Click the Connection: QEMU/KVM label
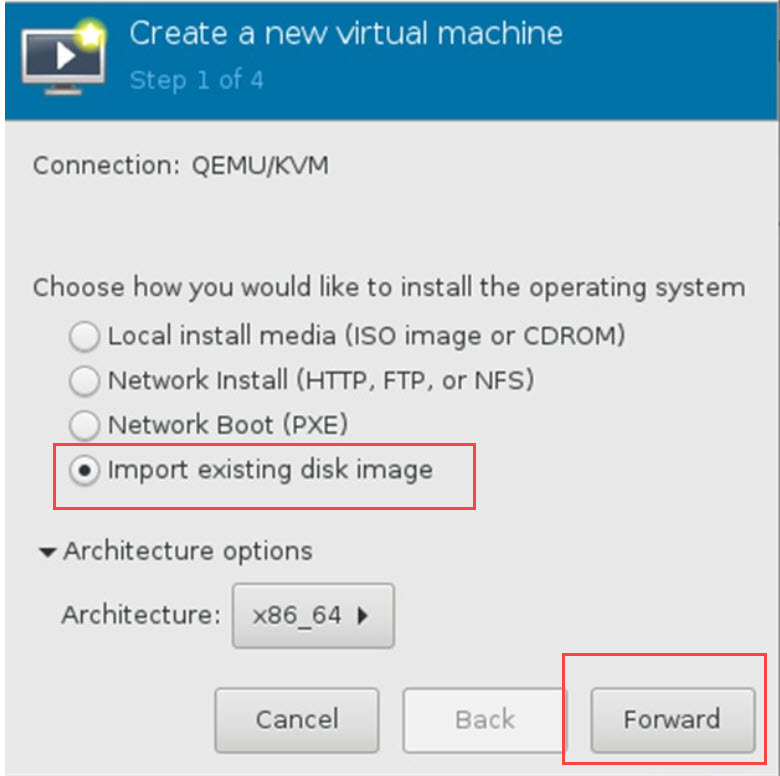The width and height of the screenshot is (780, 776). click(x=181, y=165)
